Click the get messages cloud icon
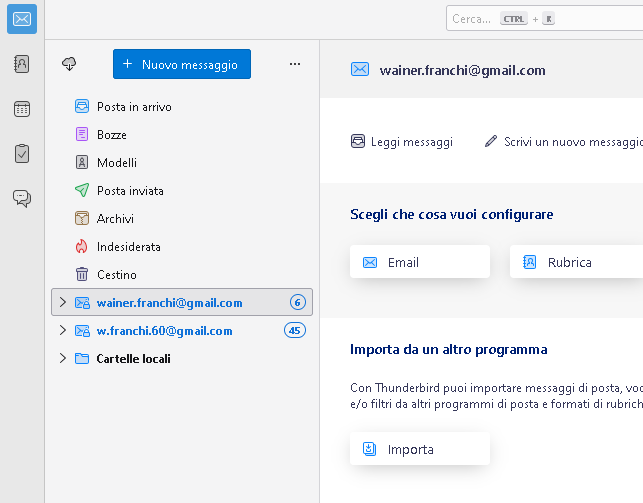 tap(69, 64)
